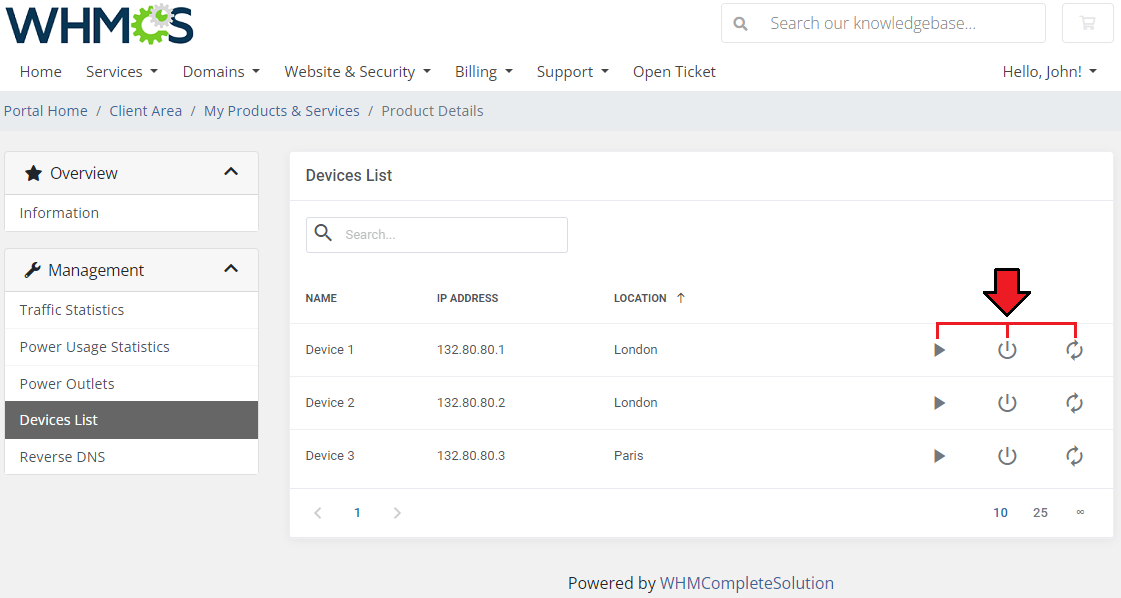Open Information in the sidebar
Image resolution: width=1121 pixels, height=598 pixels.
point(132,213)
